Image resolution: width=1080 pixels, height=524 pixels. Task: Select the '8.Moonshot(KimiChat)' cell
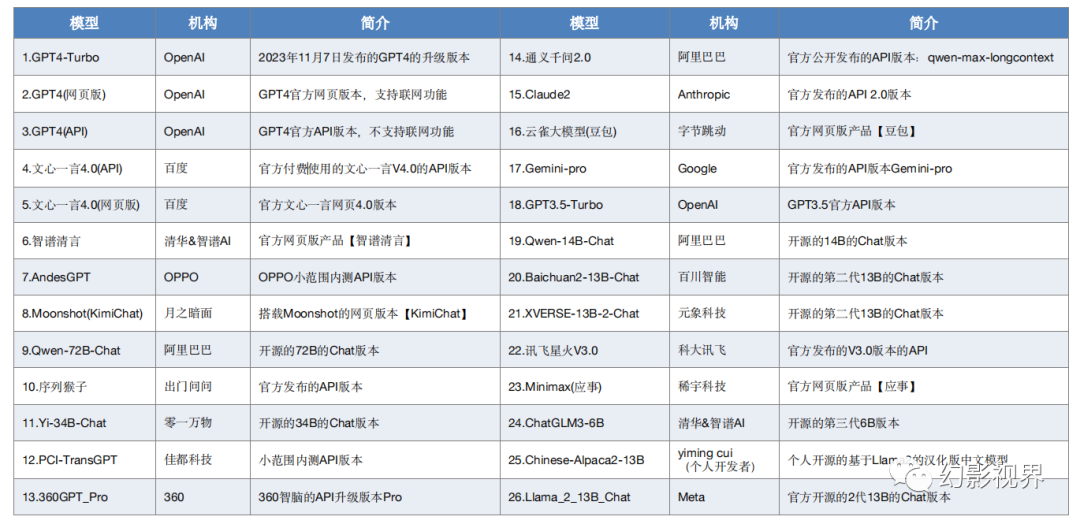click(84, 314)
